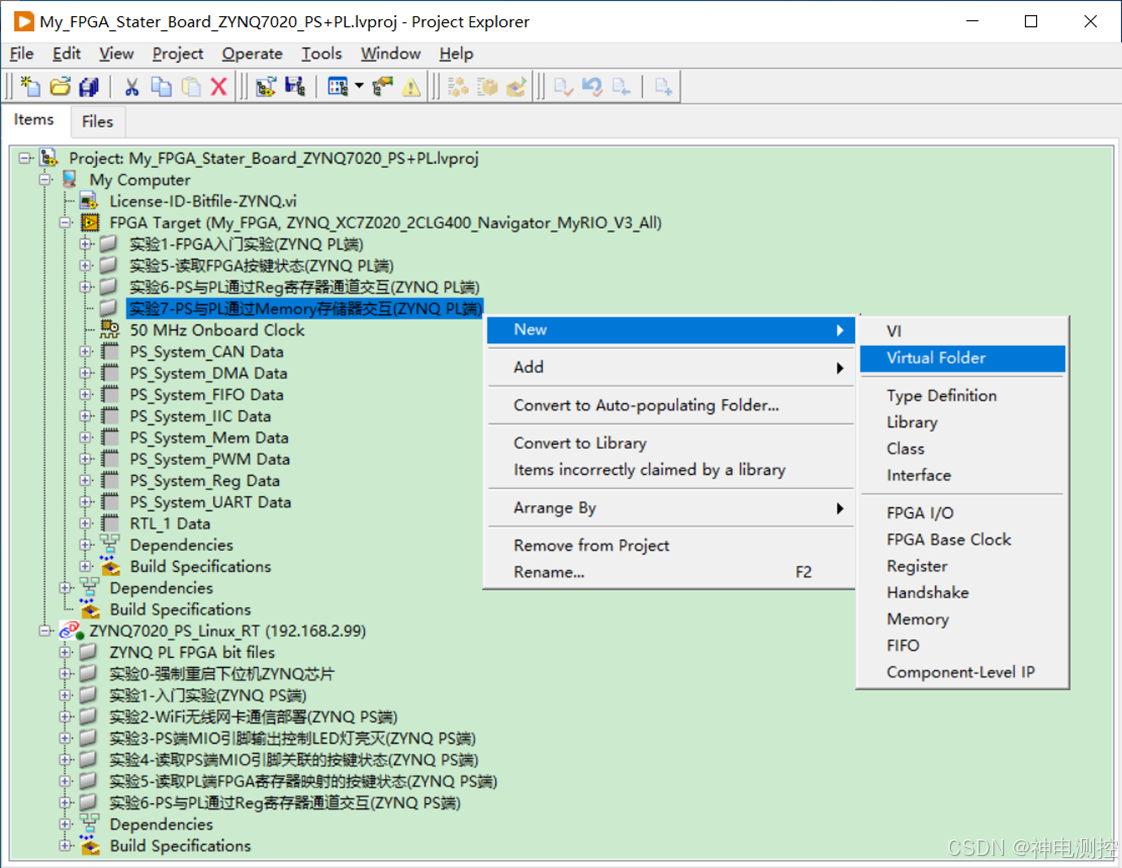Open the File menu
This screenshot has height=868, width=1122.
click(21, 54)
